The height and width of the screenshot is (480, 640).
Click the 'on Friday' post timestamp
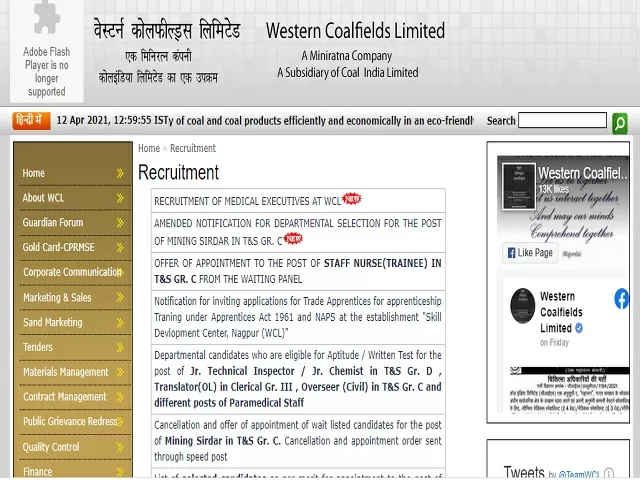(x=554, y=342)
